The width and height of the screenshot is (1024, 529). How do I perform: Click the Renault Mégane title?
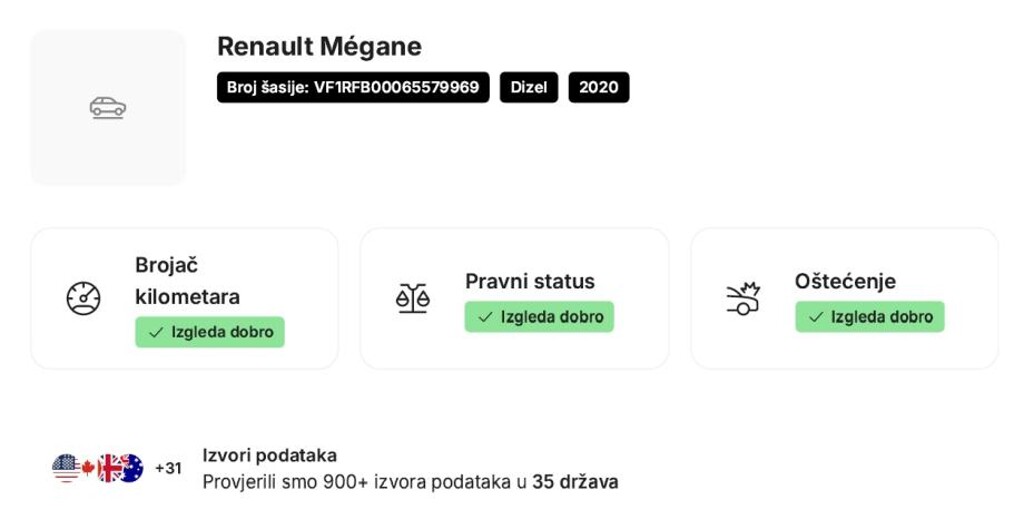319,46
